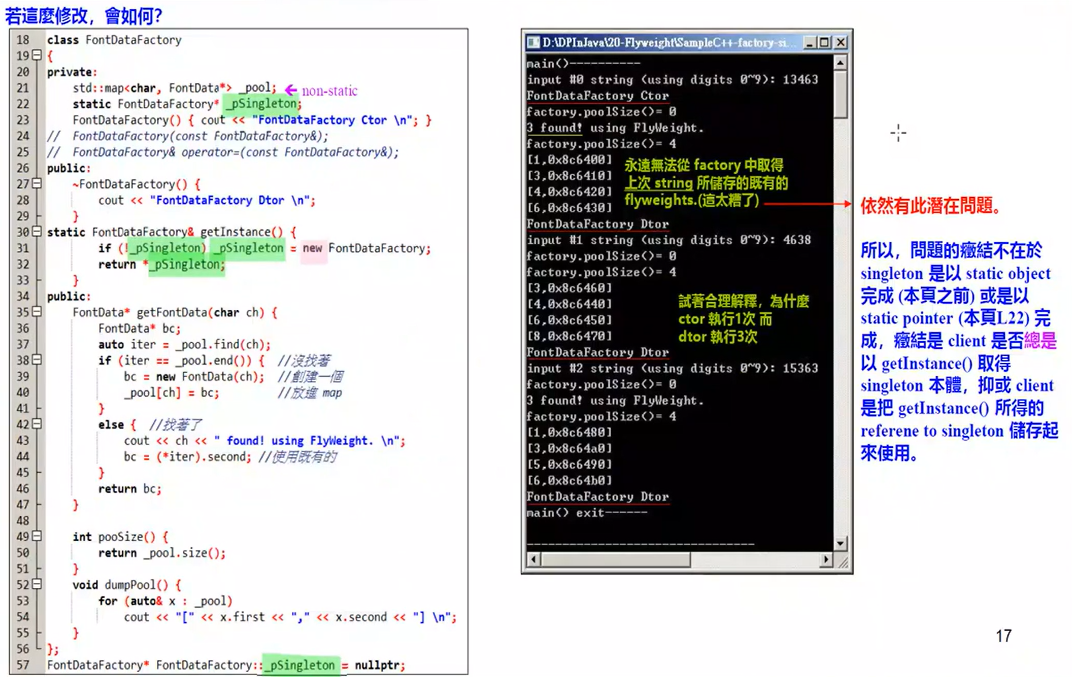The image size is (1072, 677).
Task: Click the 'private:' keyword on line 20
Action: click(x=72, y=72)
